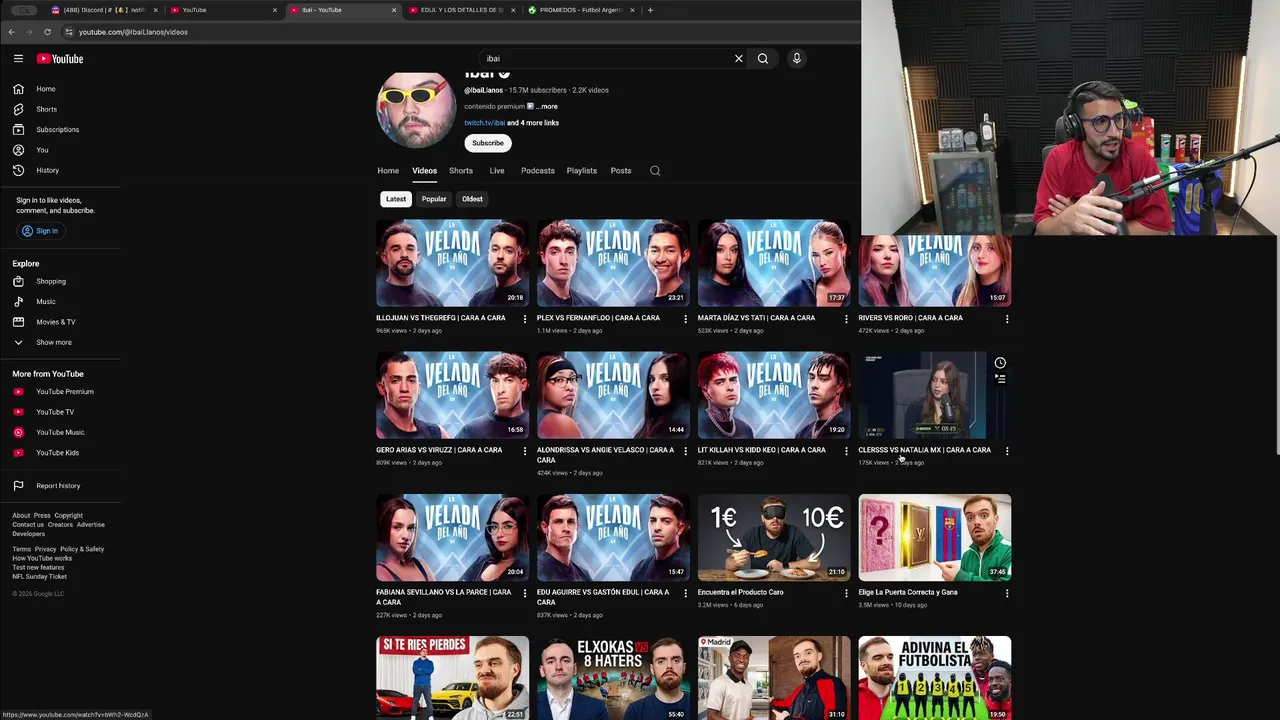1280x720 pixels.
Task: Select the Popular filter chip
Action: [434, 199]
